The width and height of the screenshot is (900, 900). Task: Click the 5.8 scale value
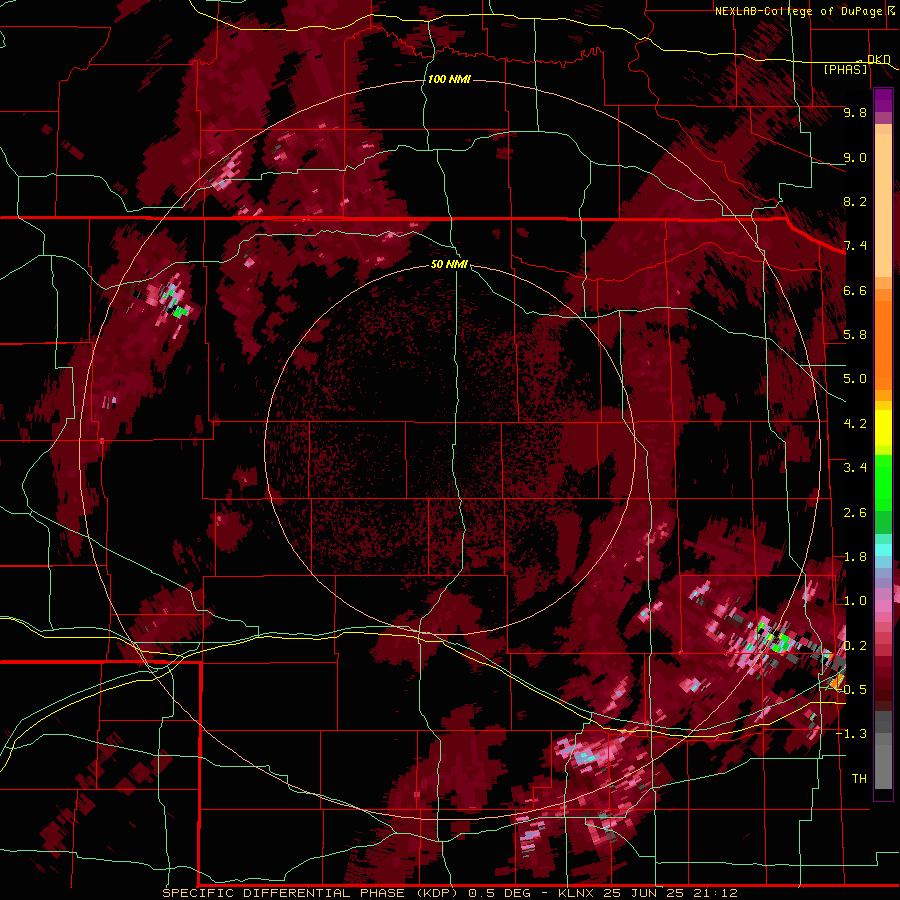855,335
